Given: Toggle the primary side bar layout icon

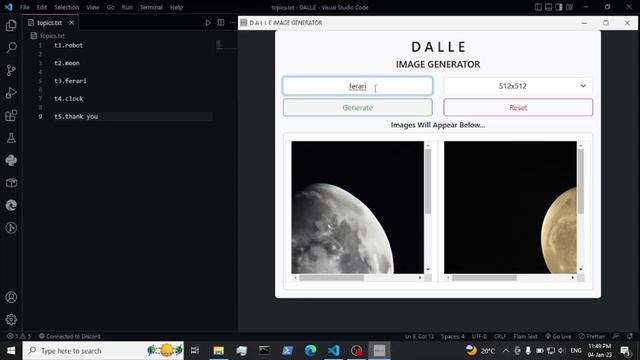Looking at the screenshot, I should [538, 7].
